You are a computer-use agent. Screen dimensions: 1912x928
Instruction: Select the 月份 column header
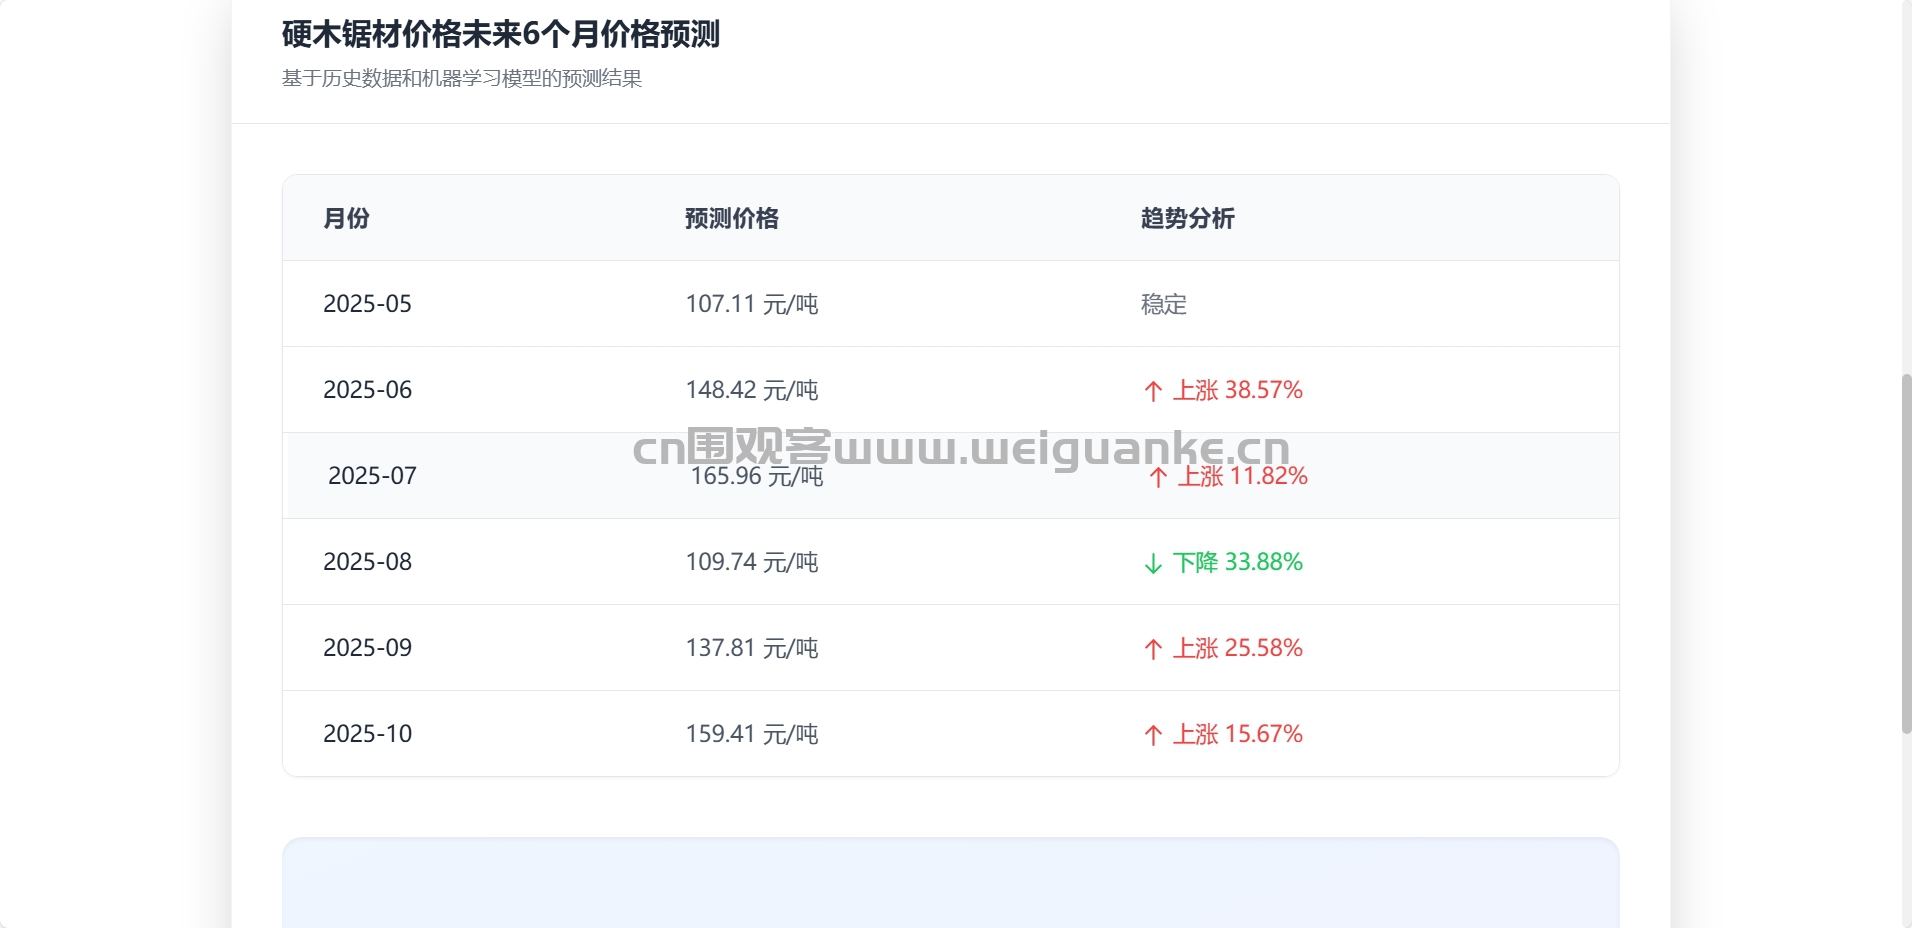(x=346, y=218)
